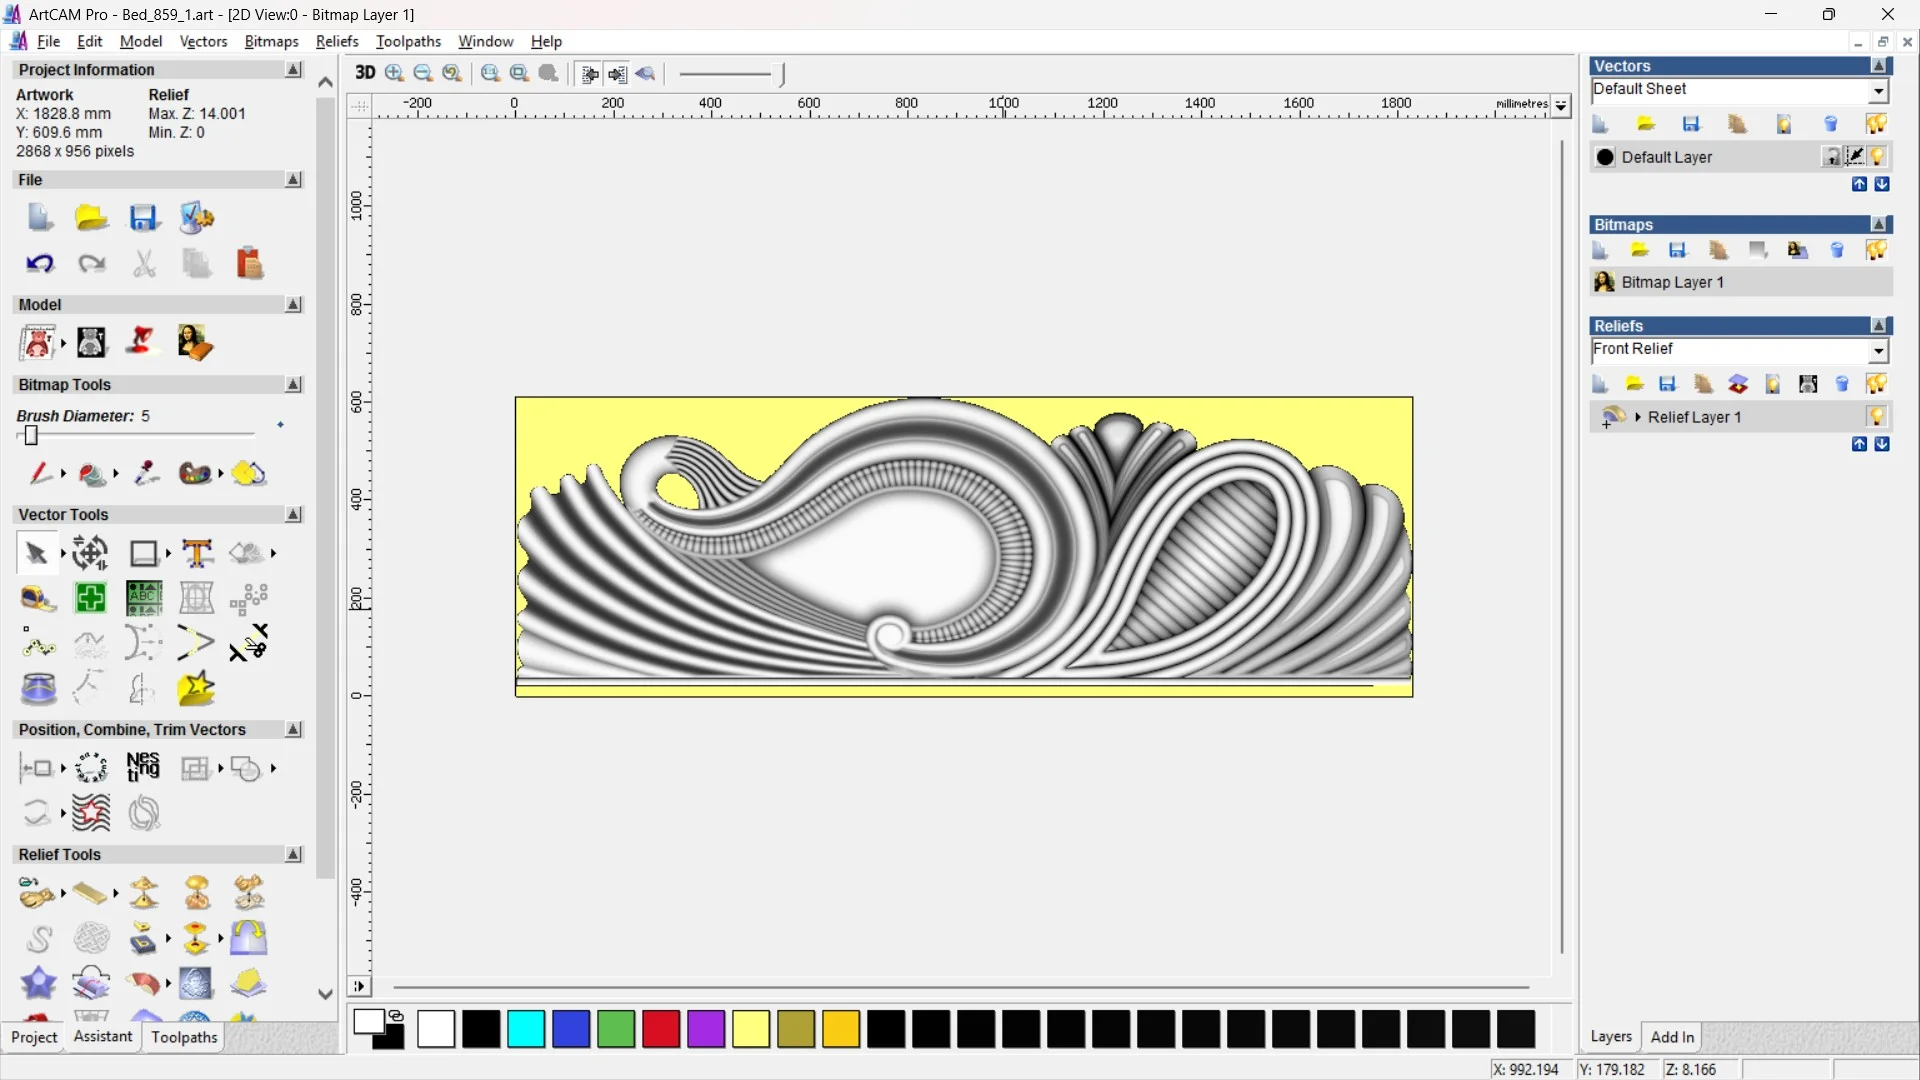1920x1080 pixels.
Task: Pick the cyan color swatch
Action: pyautogui.click(x=526, y=1029)
